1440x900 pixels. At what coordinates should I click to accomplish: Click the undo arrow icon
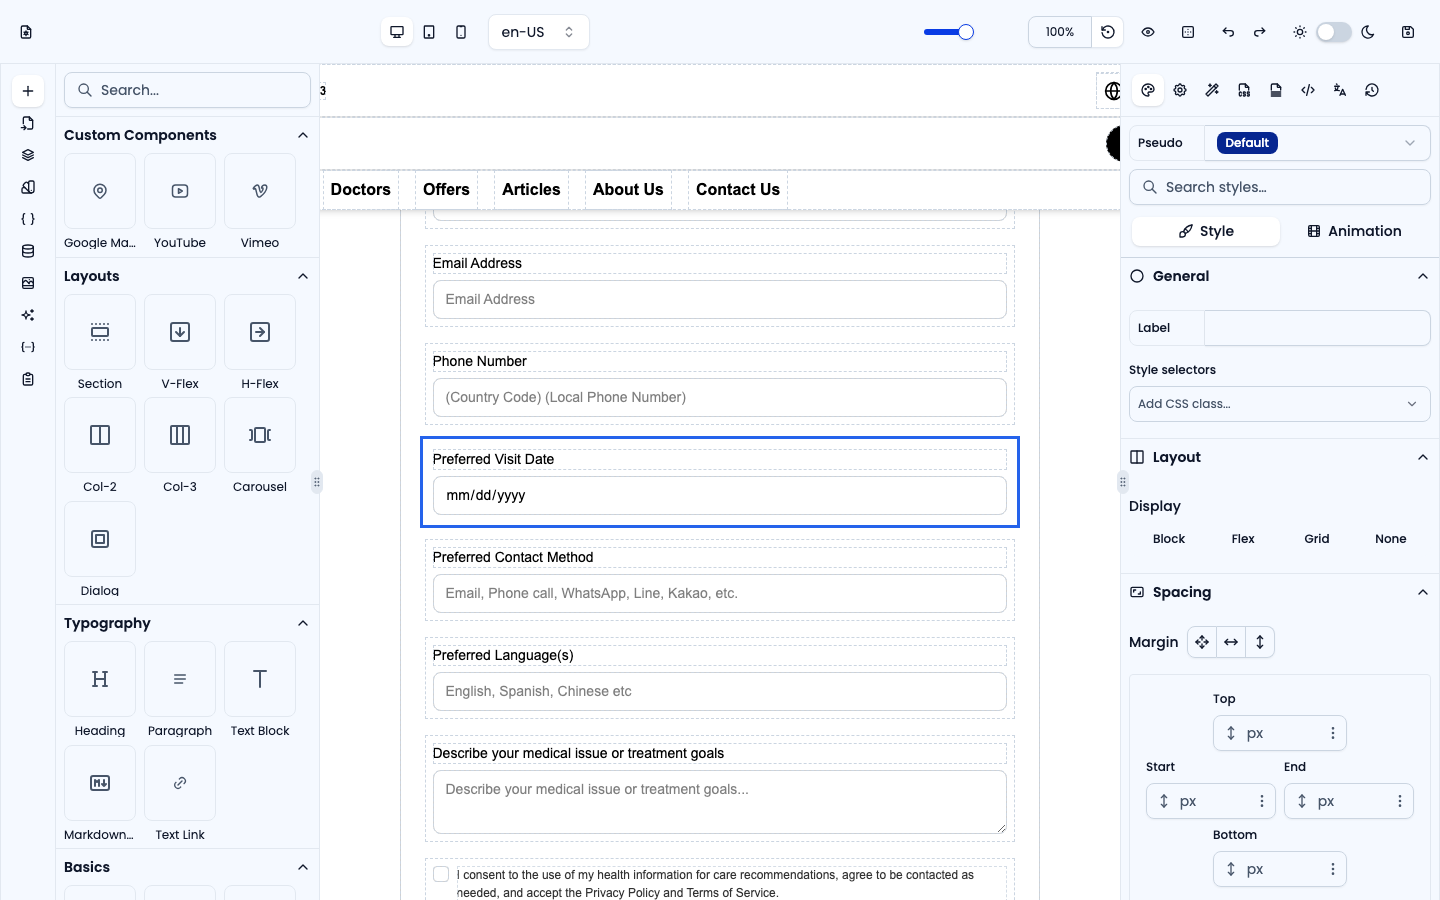tap(1228, 32)
